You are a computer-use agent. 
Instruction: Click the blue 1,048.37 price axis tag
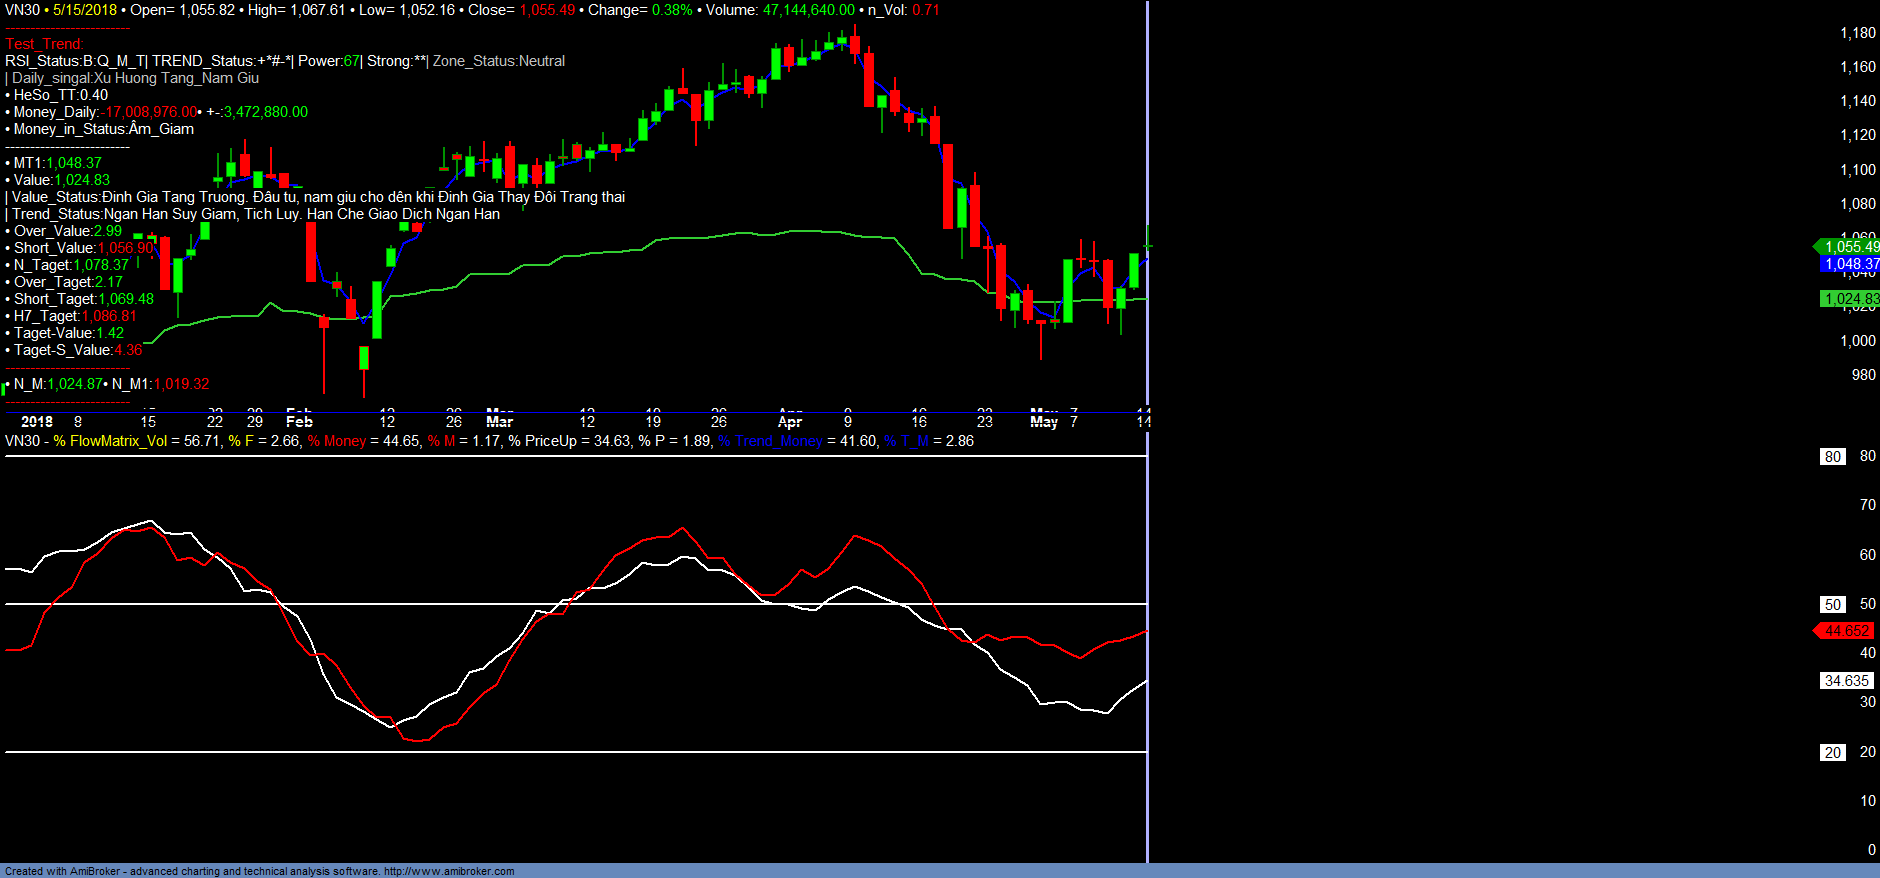click(x=1850, y=264)
